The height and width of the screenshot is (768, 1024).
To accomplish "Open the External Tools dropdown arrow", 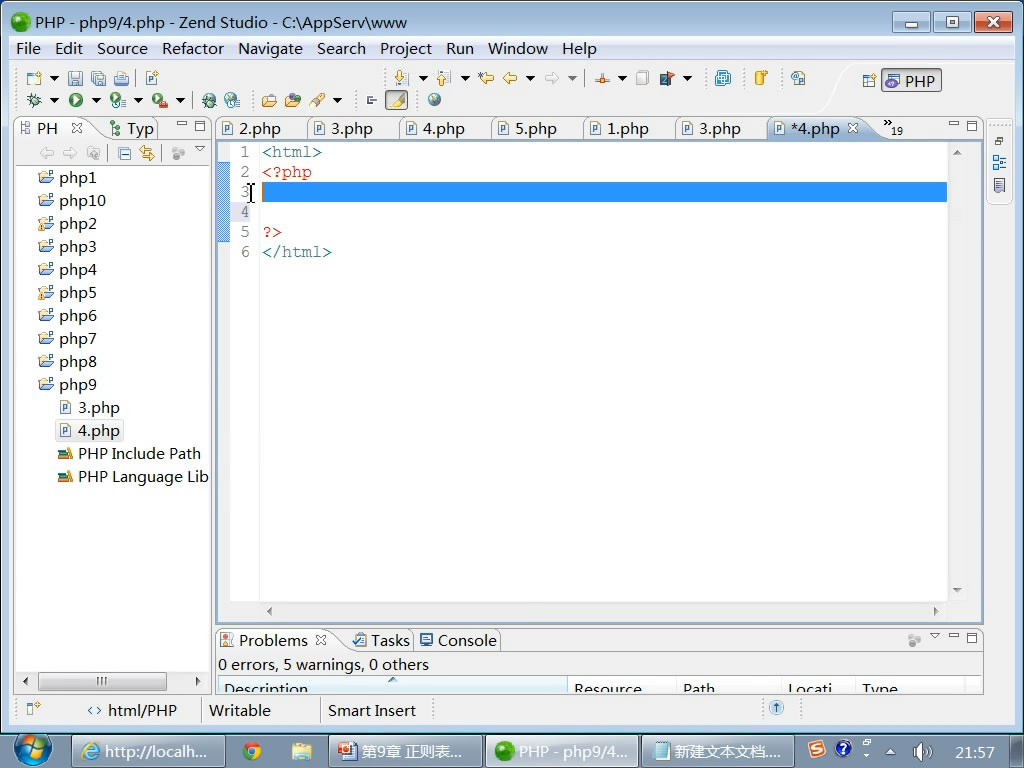I will tap(180, 100).
